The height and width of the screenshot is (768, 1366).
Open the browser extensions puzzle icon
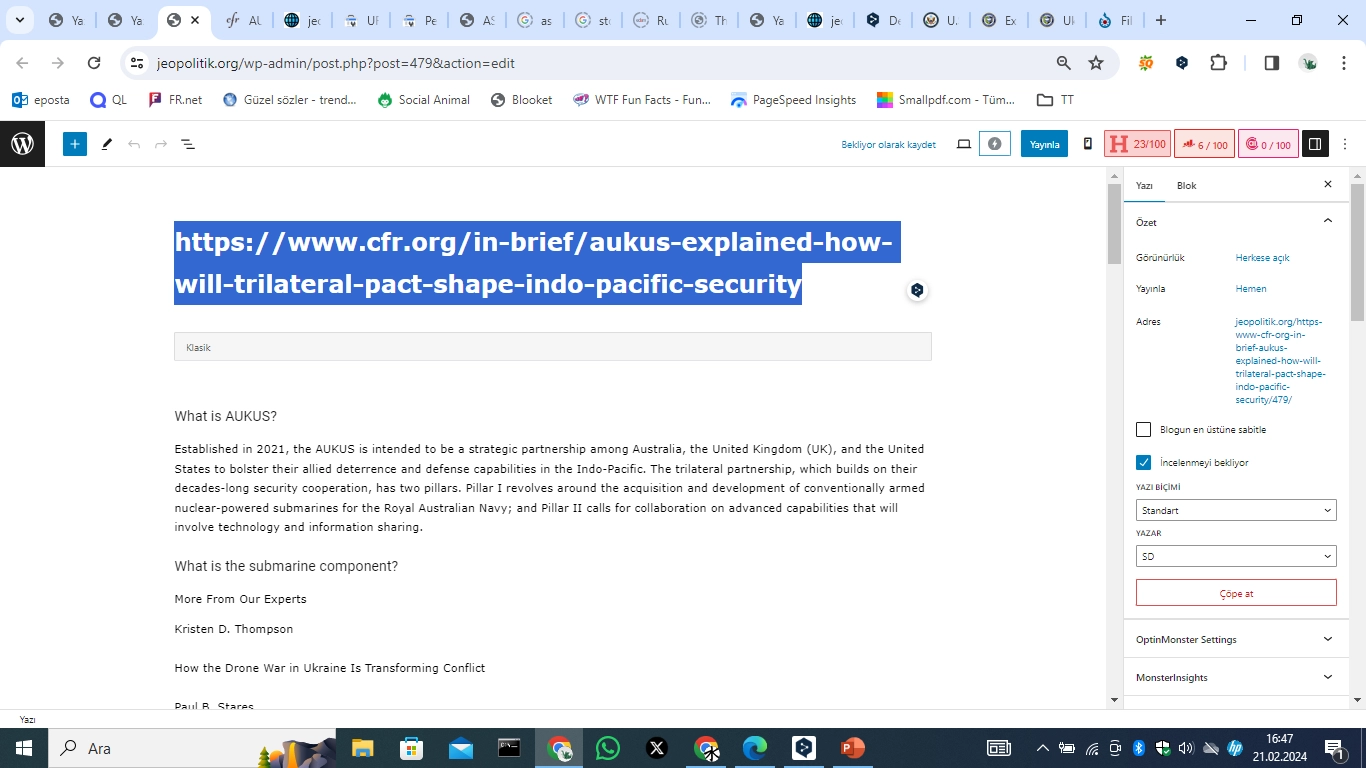[x=1218, y=63]
